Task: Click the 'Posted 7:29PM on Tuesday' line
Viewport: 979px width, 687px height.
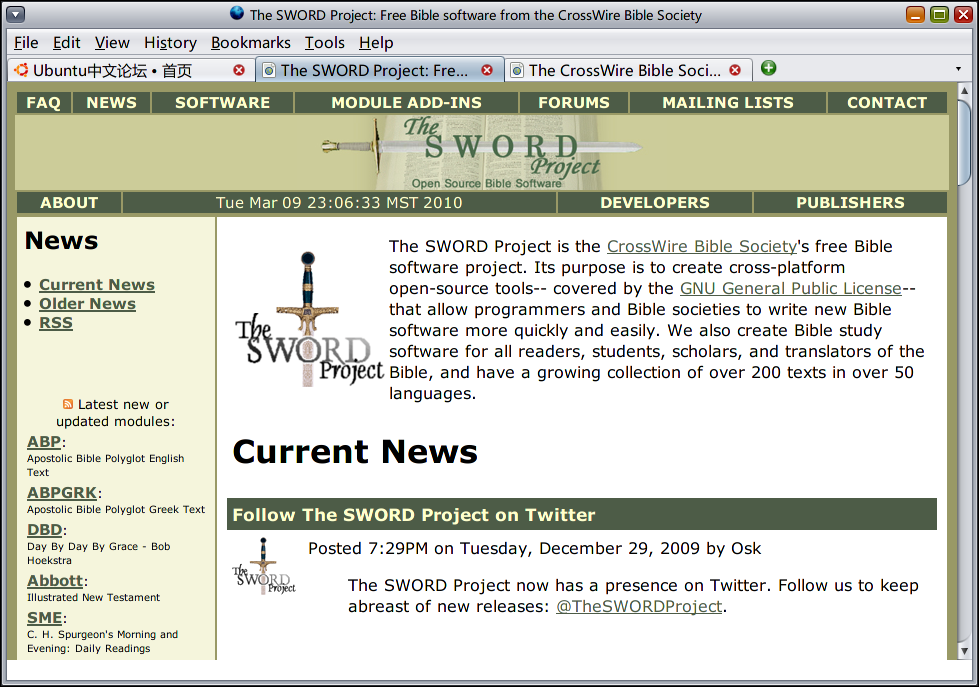Action: point(534,548)
